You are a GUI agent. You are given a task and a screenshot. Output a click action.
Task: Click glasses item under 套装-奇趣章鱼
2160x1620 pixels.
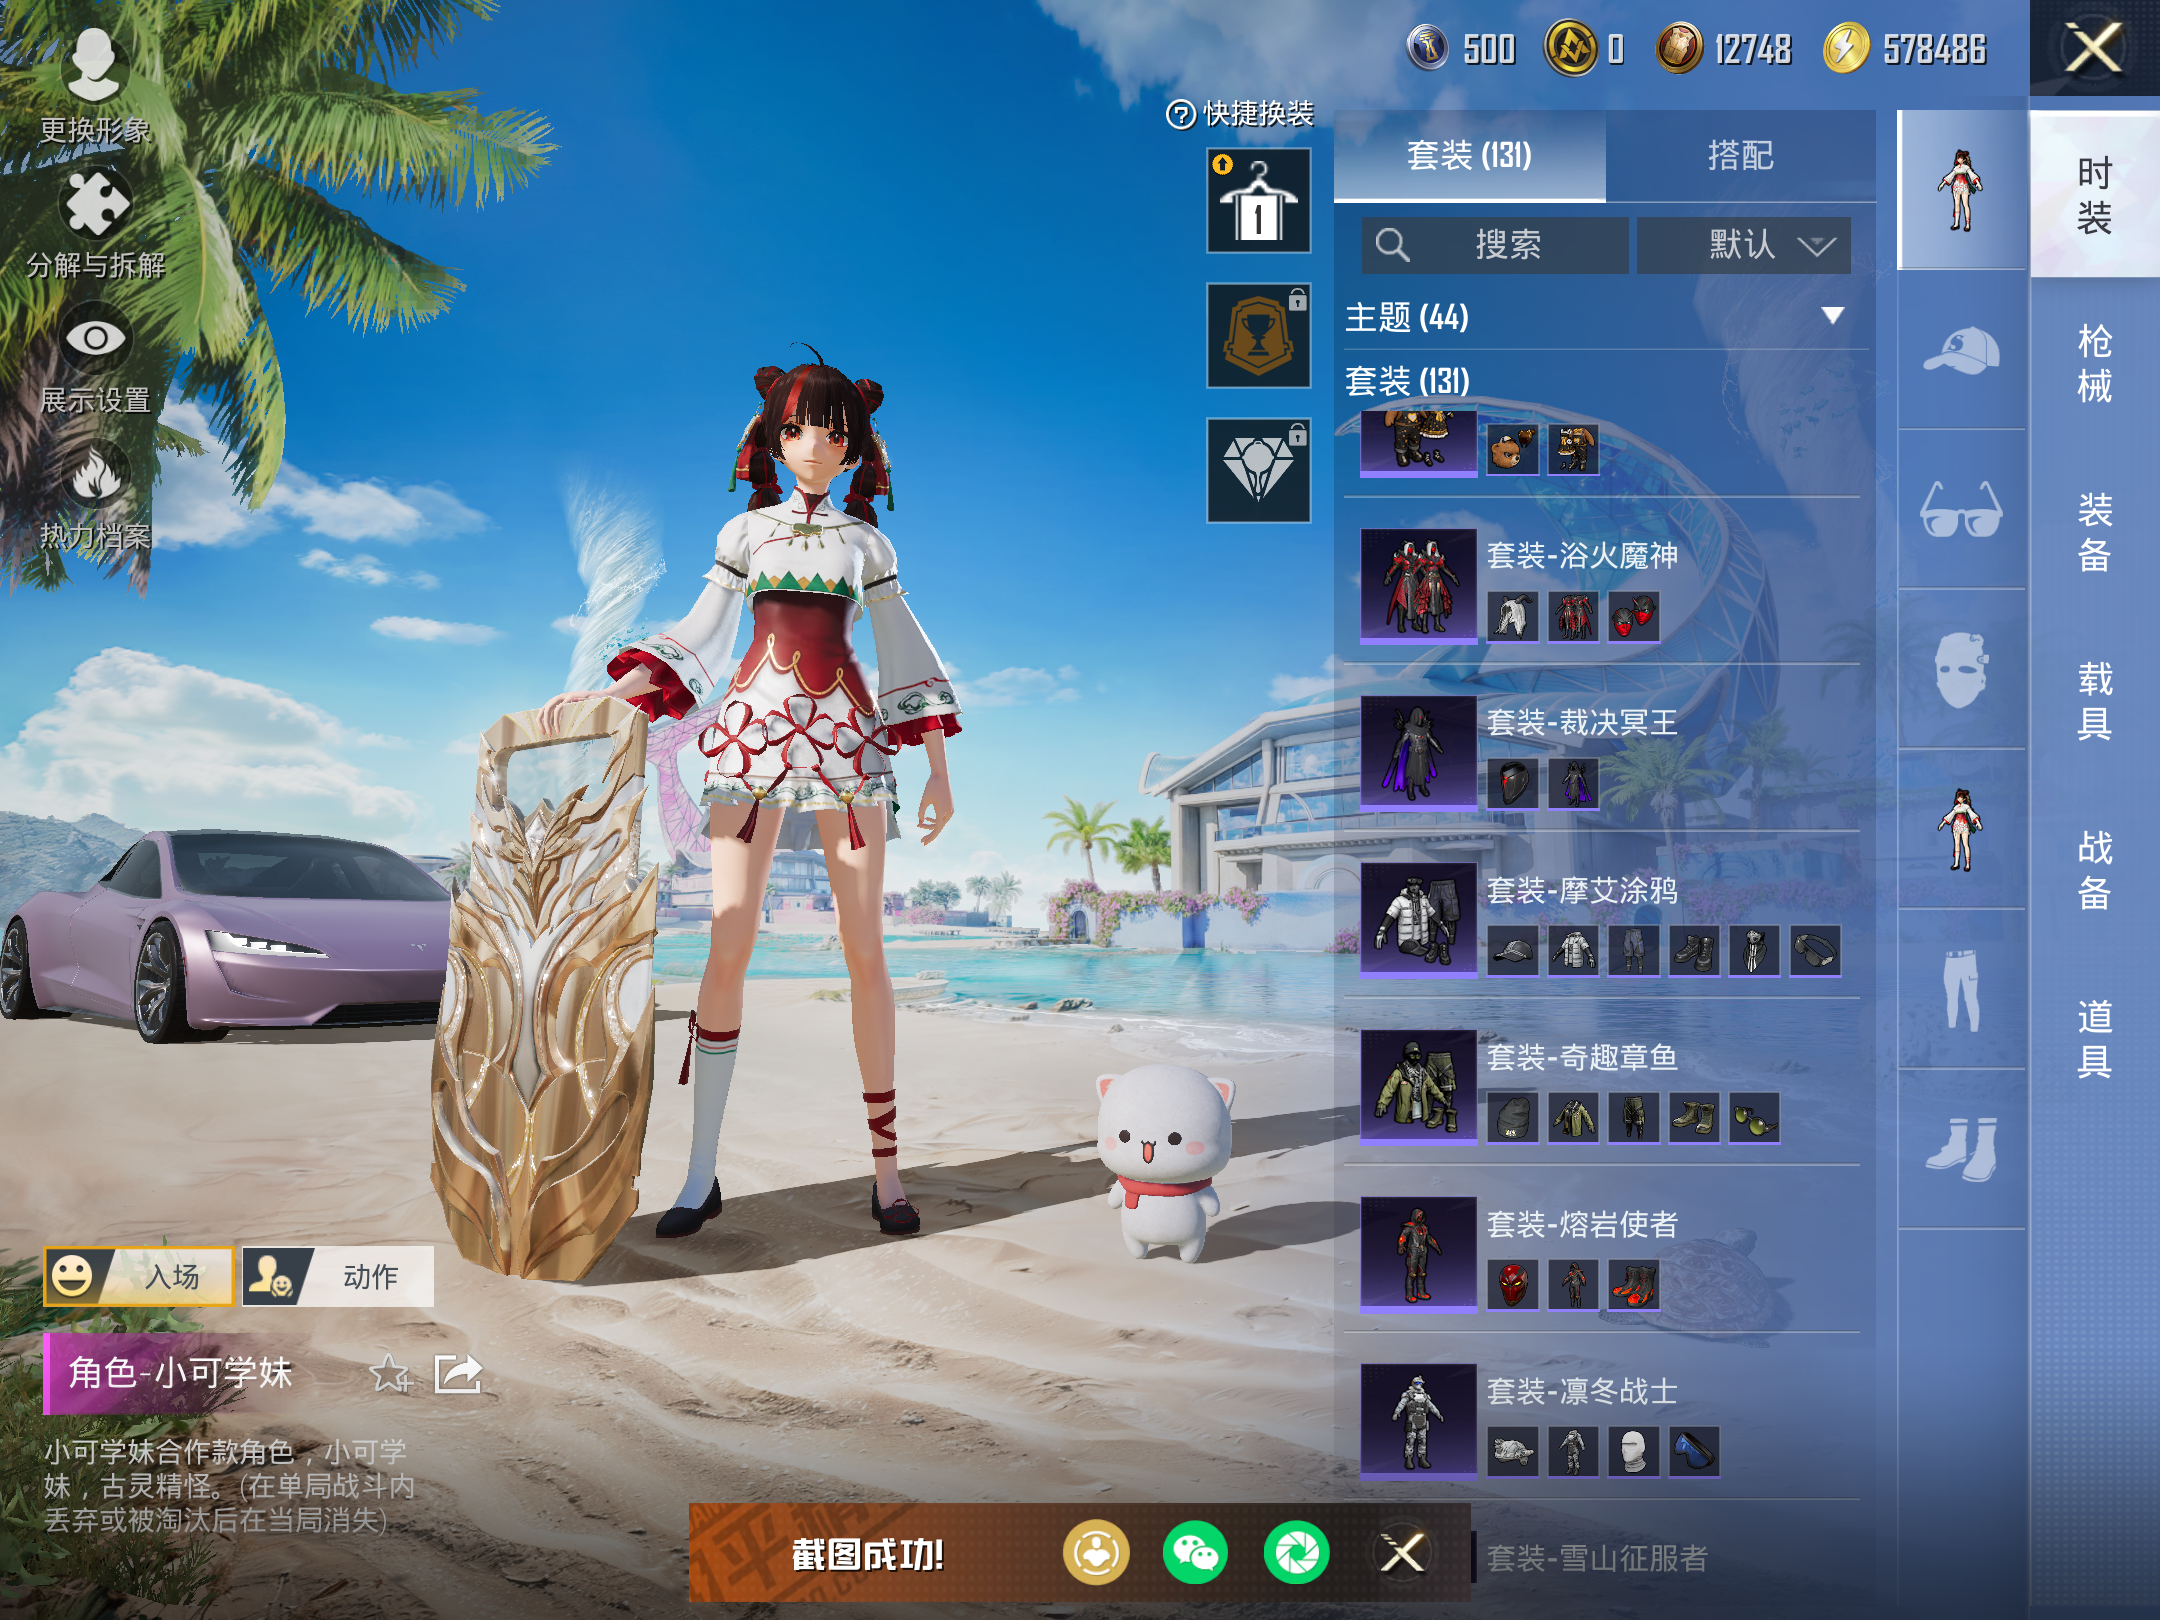pos(1754,1117)
